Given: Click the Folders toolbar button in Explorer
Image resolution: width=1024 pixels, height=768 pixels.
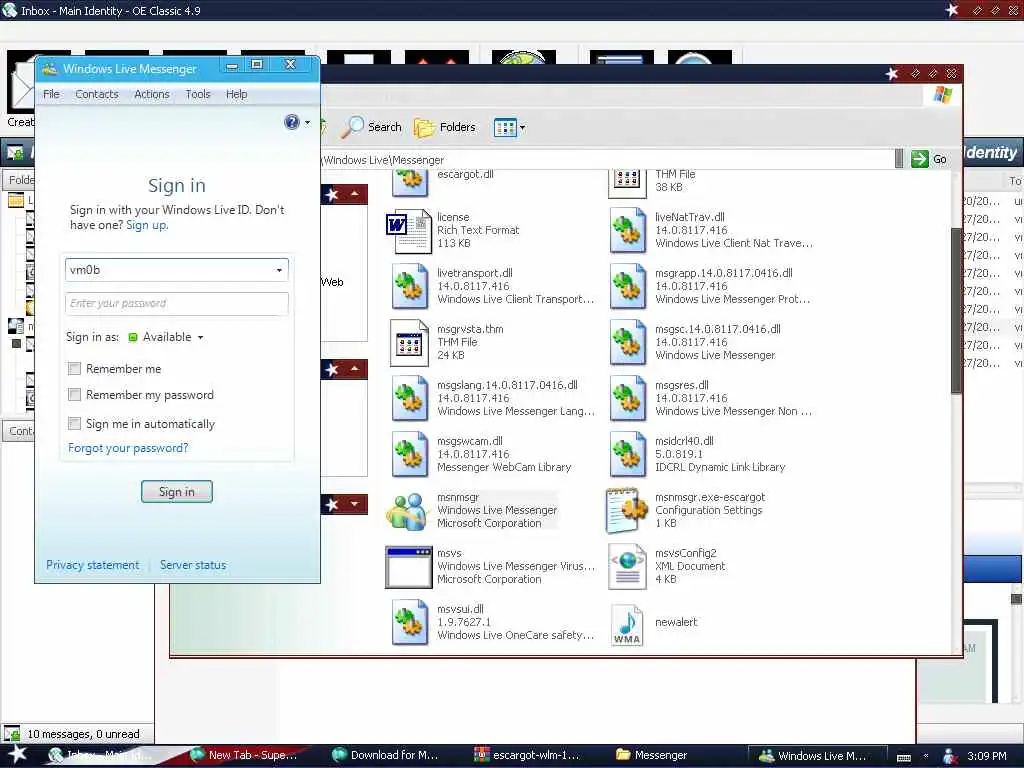Looking at the screenshot, I should tap(445, 127).
